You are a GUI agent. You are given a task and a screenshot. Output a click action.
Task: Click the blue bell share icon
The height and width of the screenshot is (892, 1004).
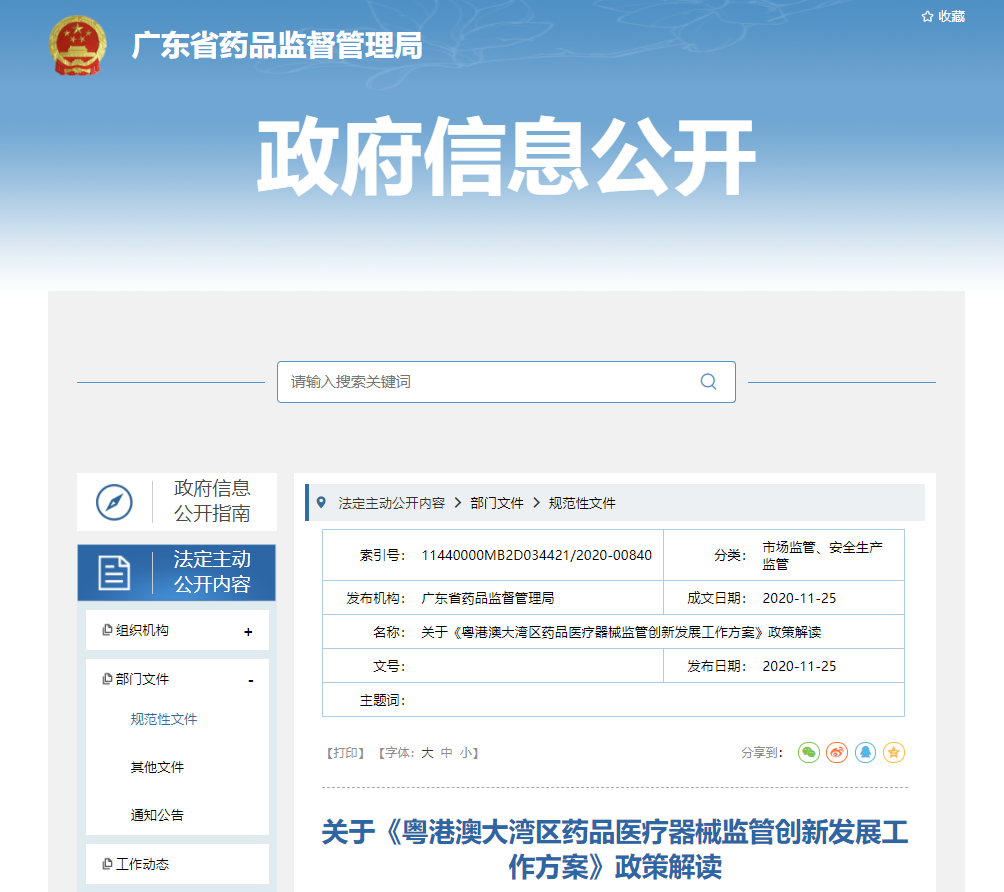pos(865,753)
